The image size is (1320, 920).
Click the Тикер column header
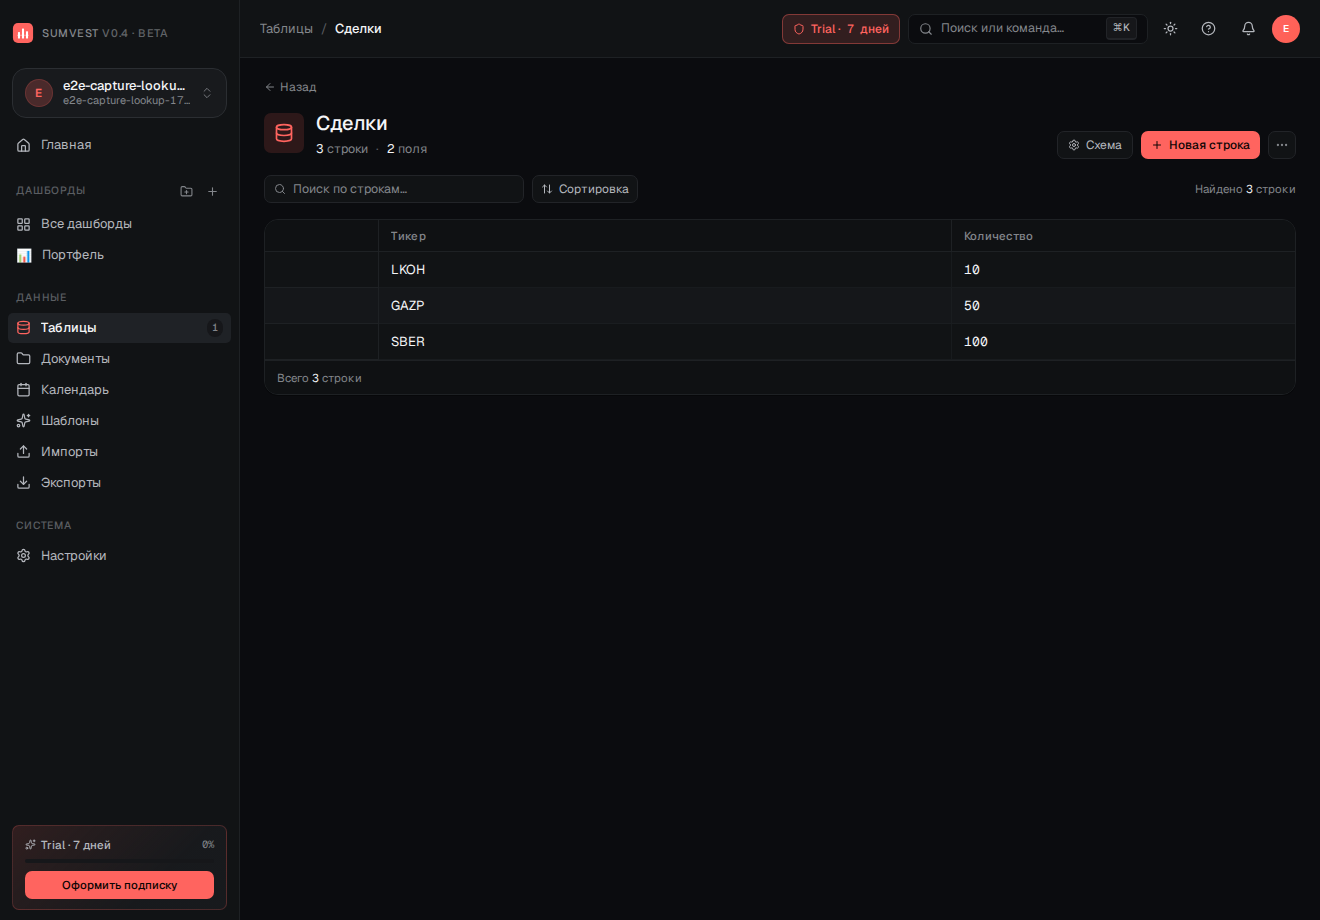(x=665, y=236)
